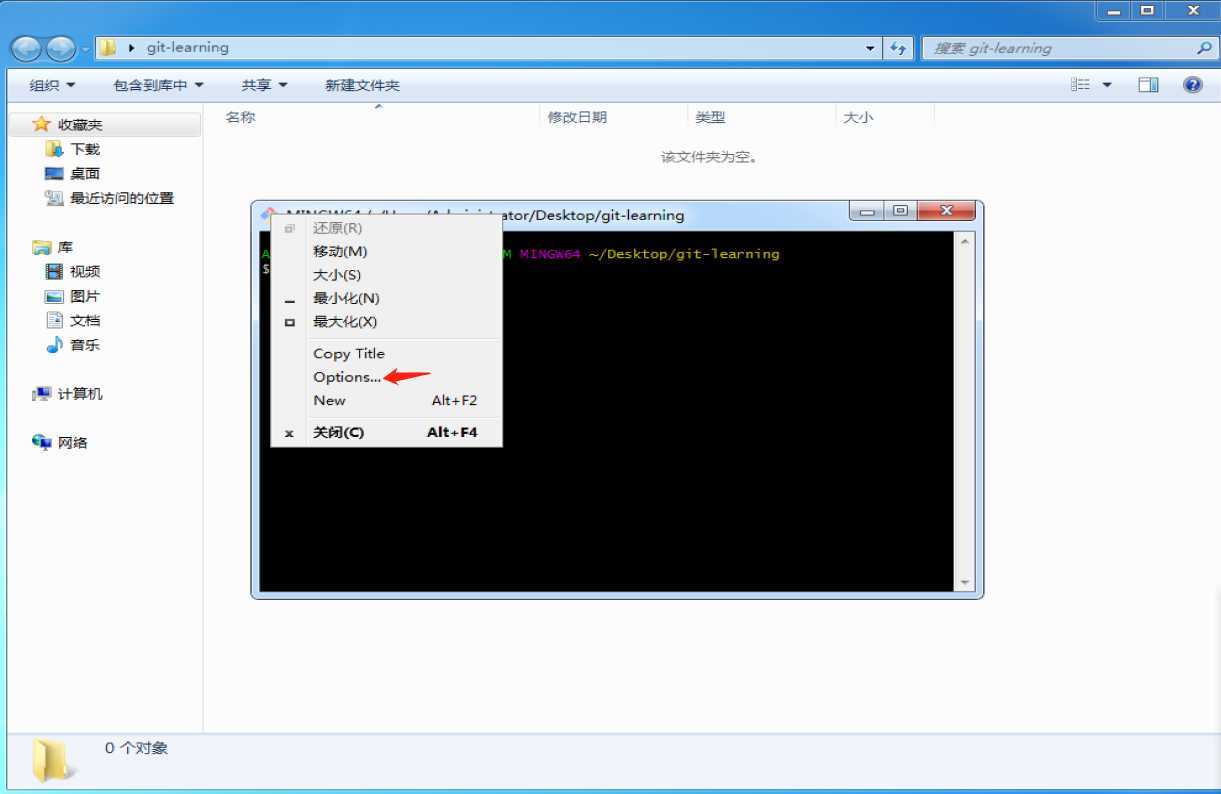Click the search magnifier icon
The width and height of the screenshot is (1221, 794).
click(1204, 47)
